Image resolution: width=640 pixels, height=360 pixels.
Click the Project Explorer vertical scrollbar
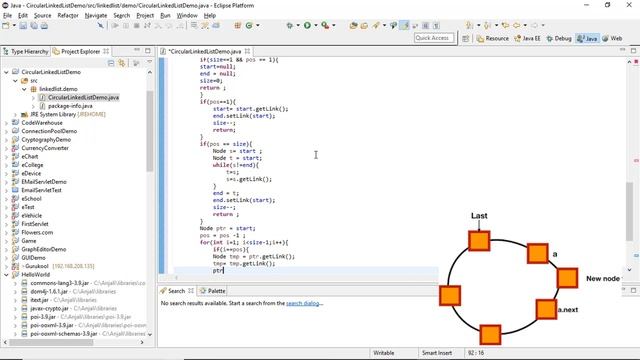[150, 131]
